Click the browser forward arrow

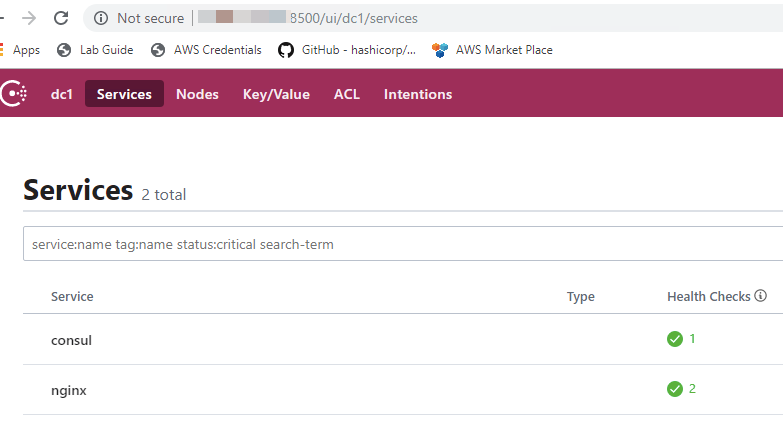[29, 18]
